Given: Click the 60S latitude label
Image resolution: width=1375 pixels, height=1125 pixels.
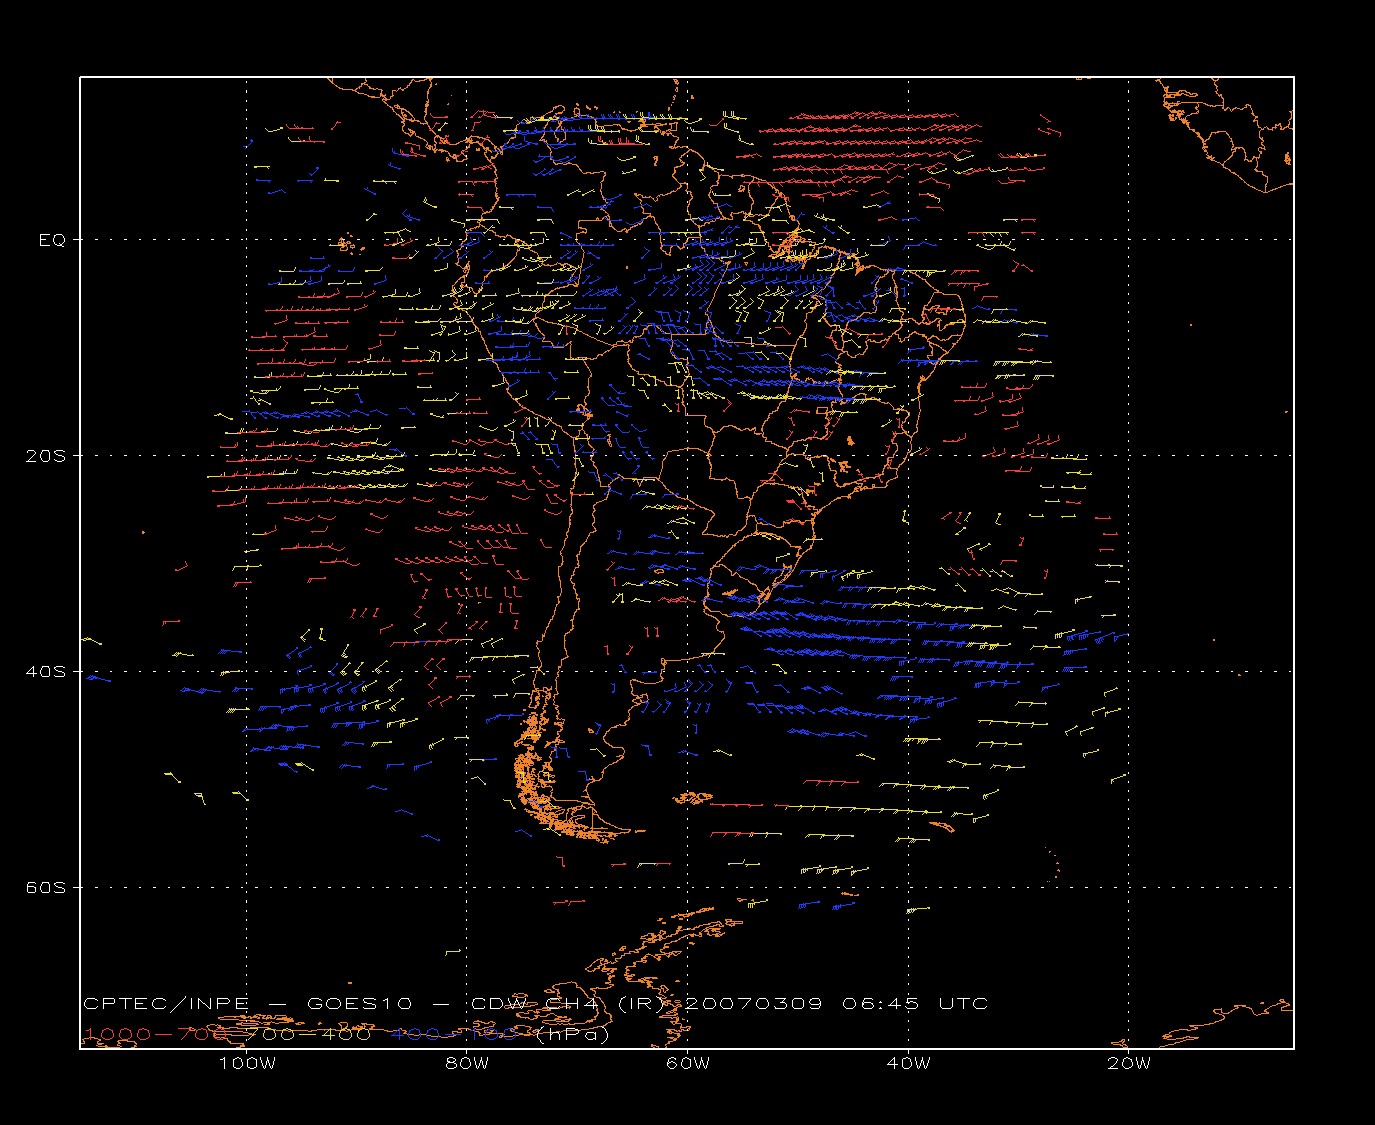Looking at the screenshot, I should point(45,887).
